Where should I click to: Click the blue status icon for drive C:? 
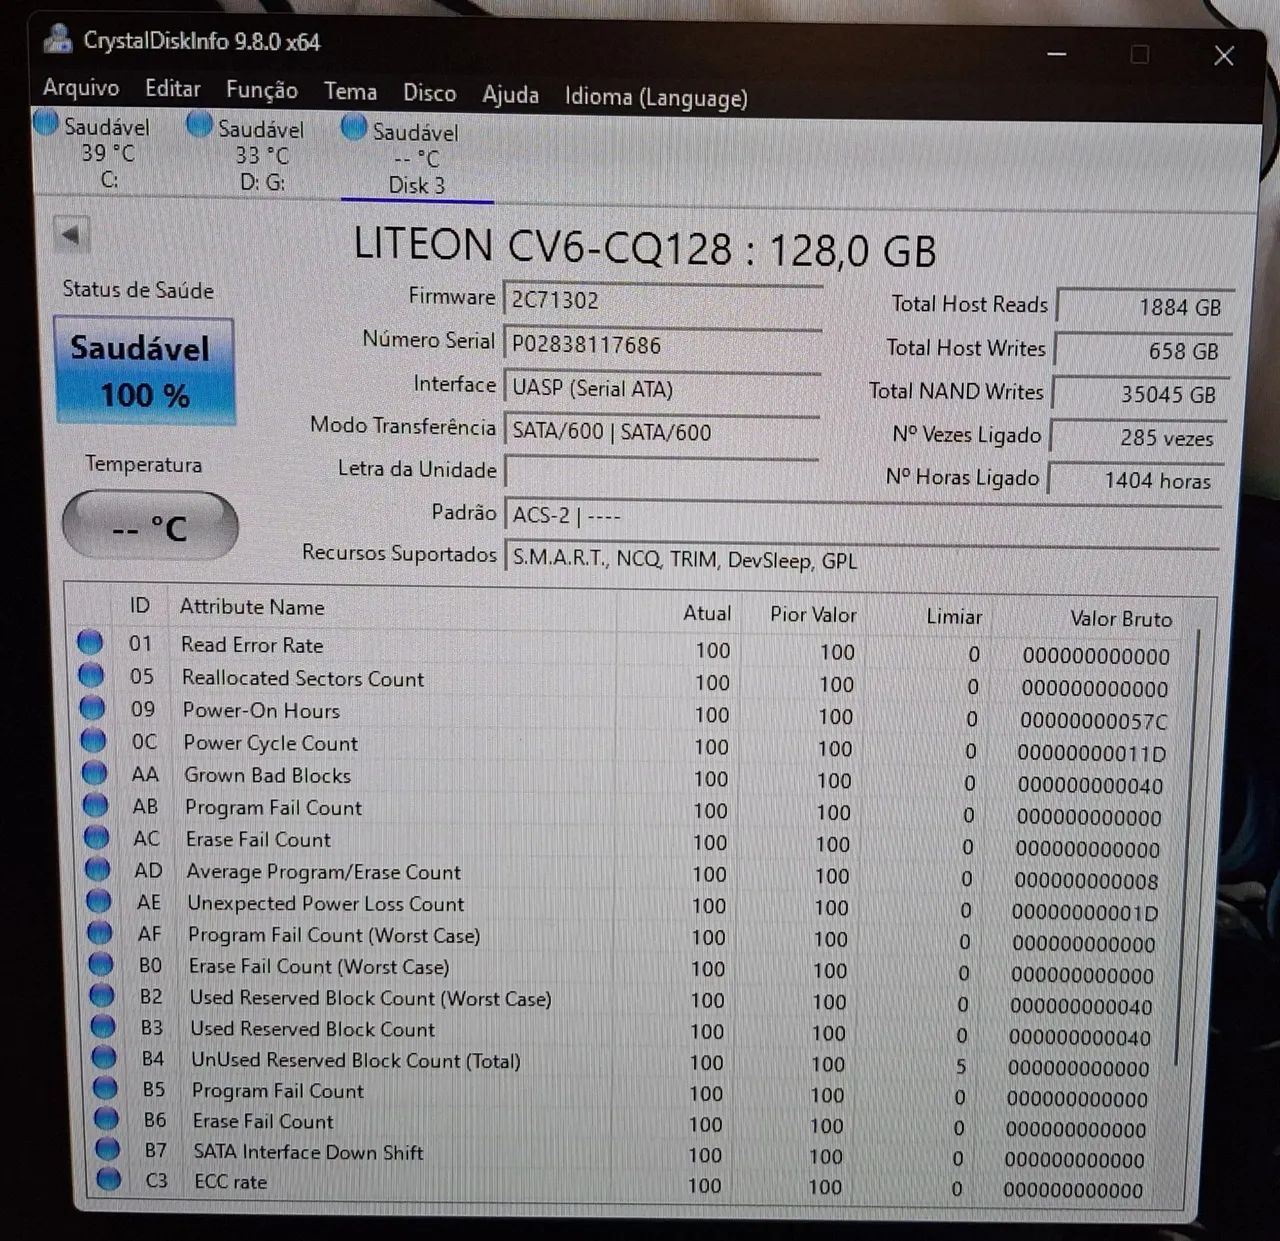pyautogui.click(x=46, y=123)
